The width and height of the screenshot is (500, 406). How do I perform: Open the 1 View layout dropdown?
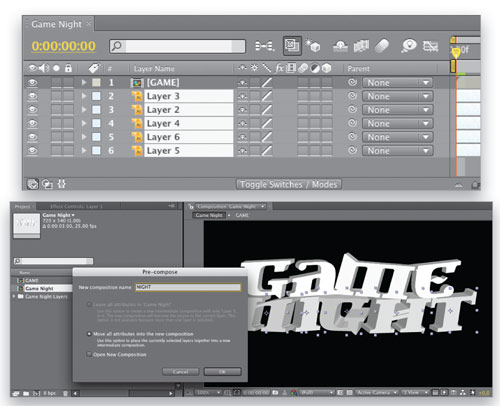pos(415,393)
